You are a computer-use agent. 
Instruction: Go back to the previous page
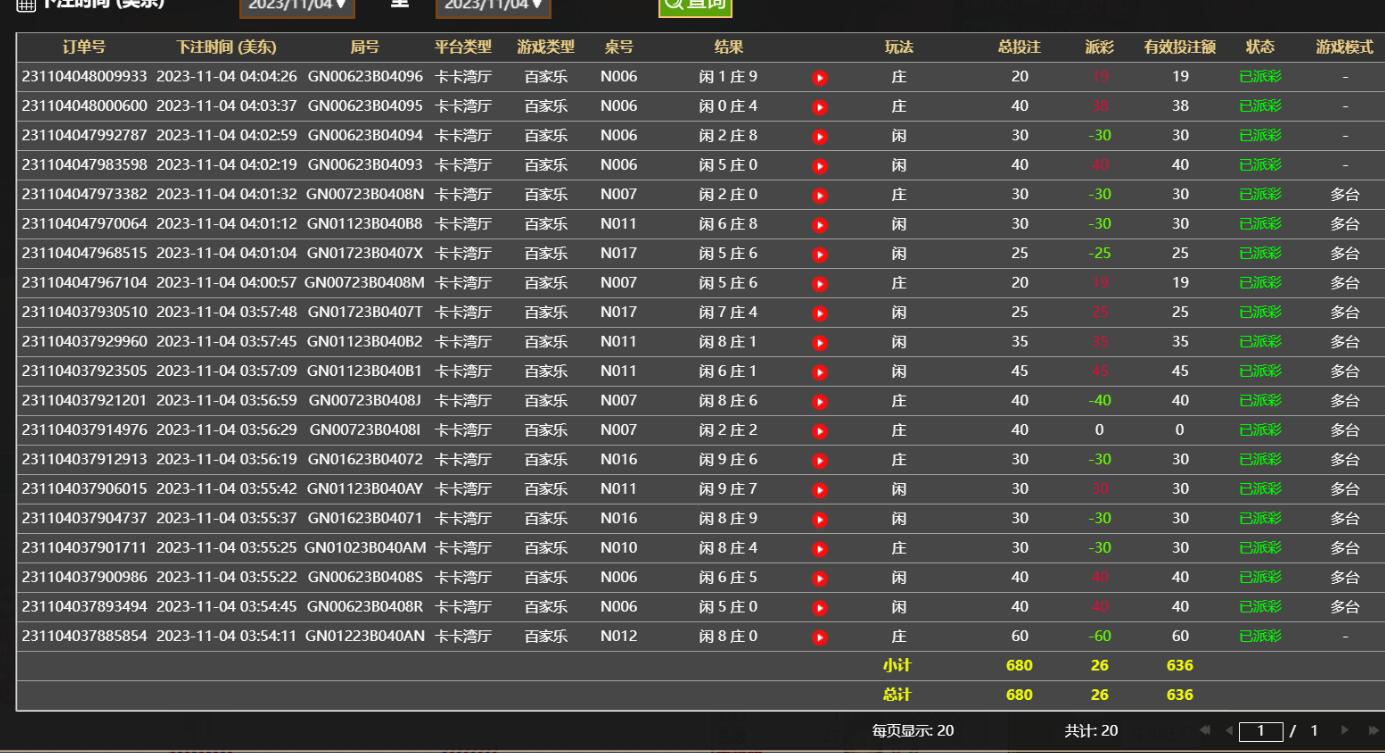coord(1229,731)
